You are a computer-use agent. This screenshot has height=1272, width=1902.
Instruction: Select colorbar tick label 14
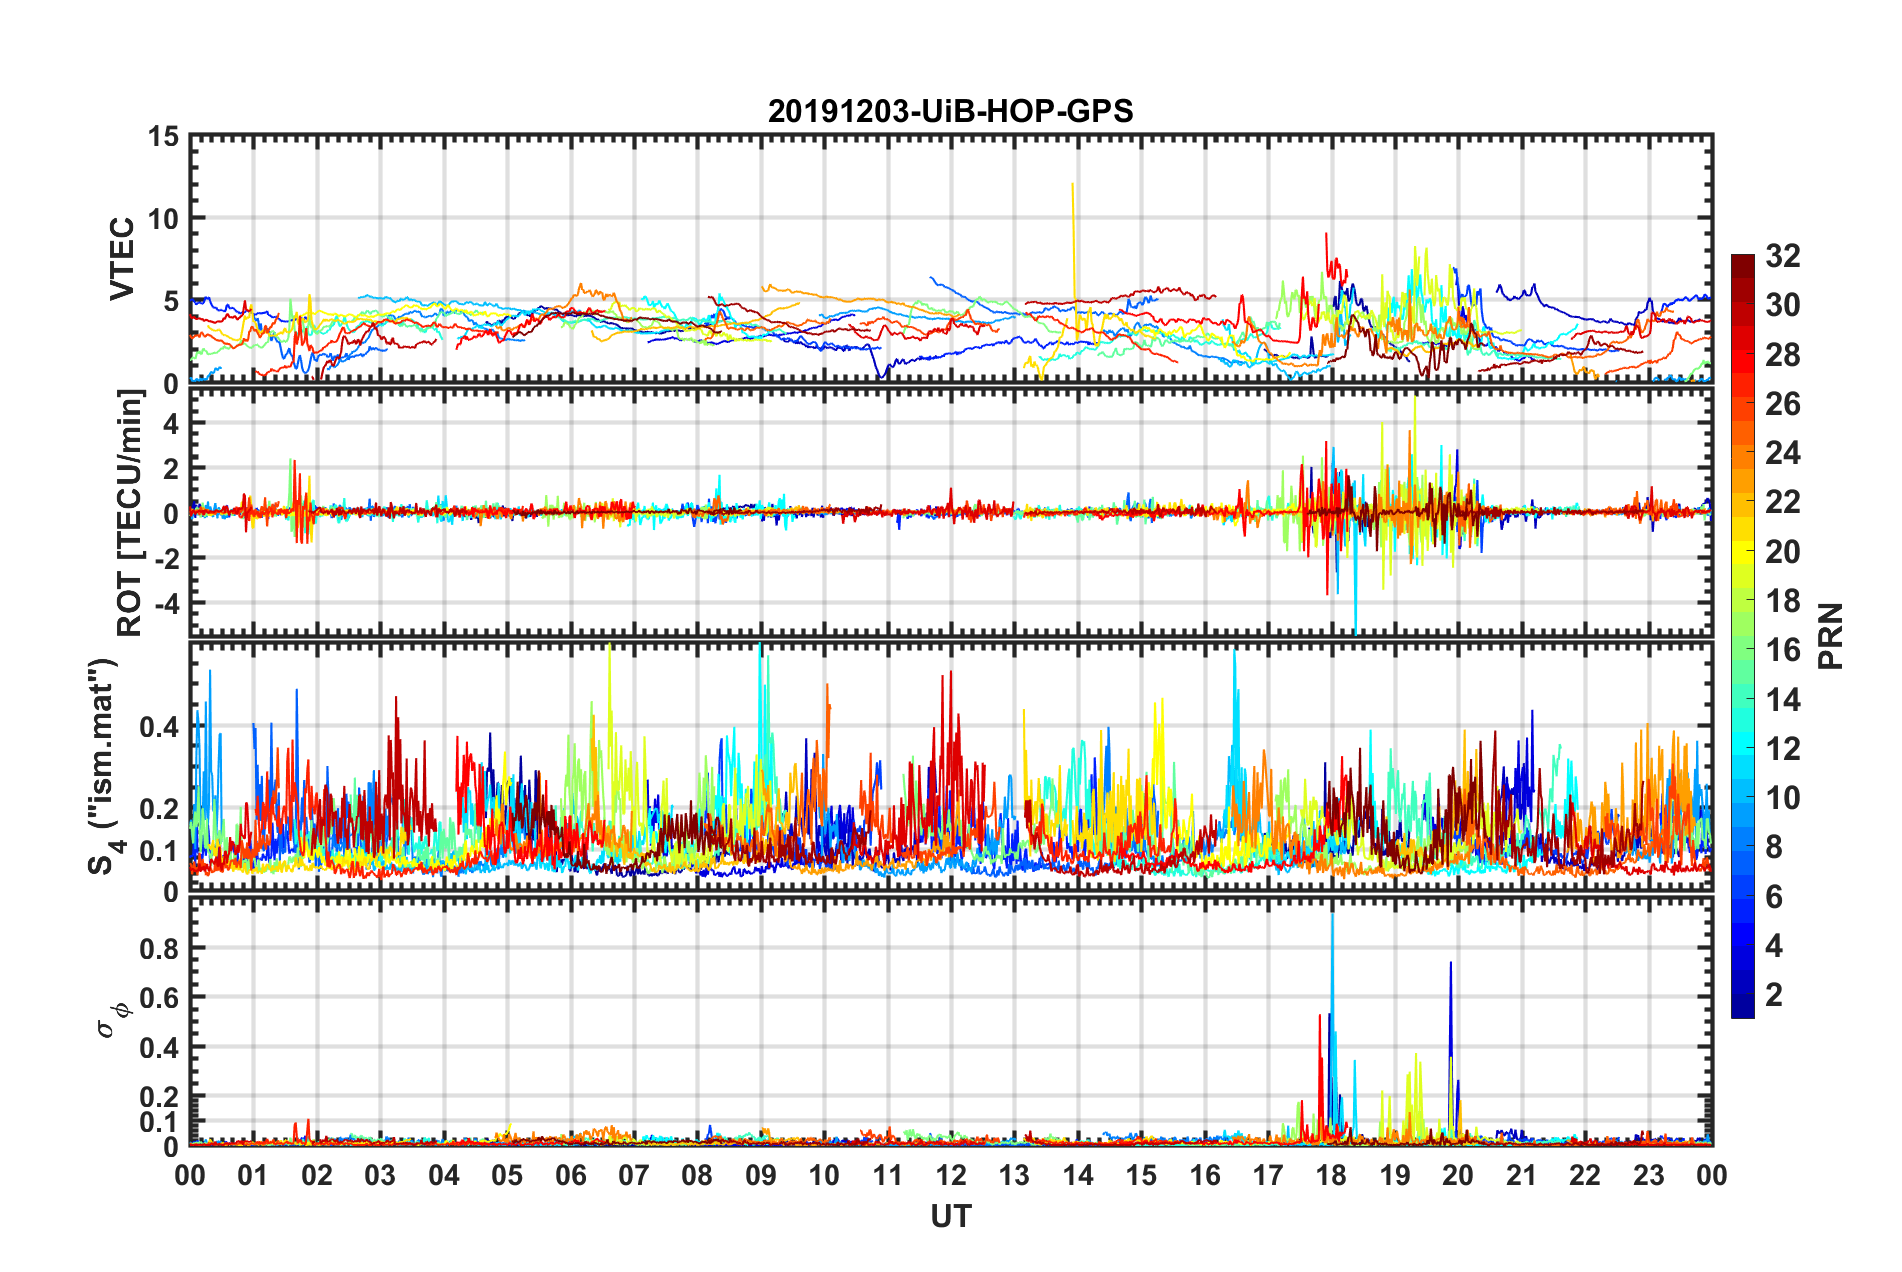coord(1783,700)
